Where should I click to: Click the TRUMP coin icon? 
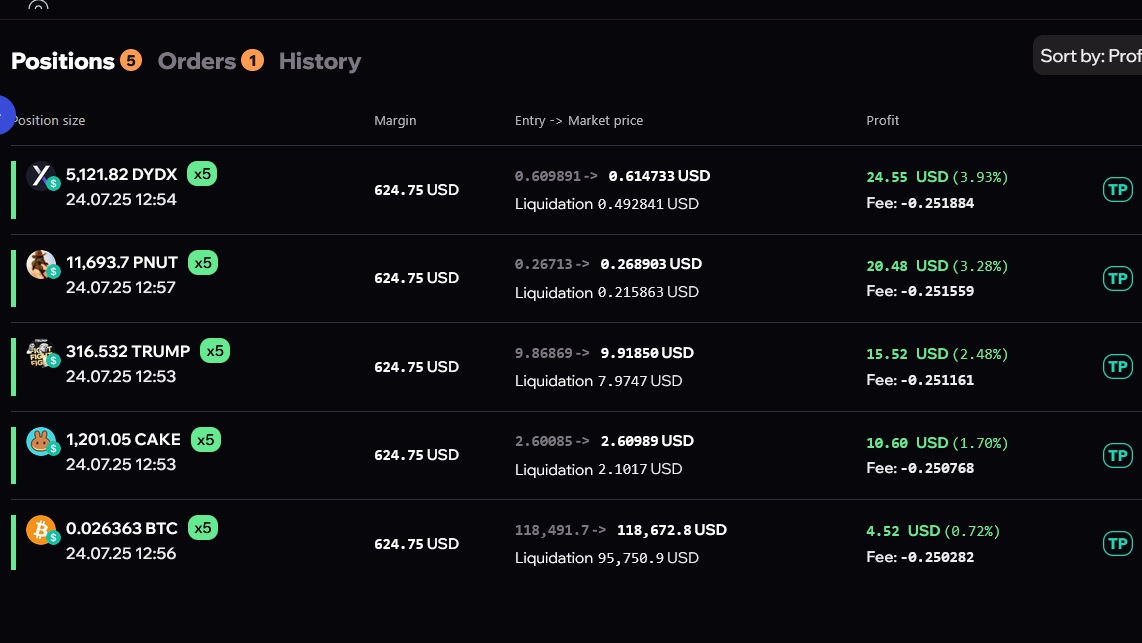[x=42, y=353]
